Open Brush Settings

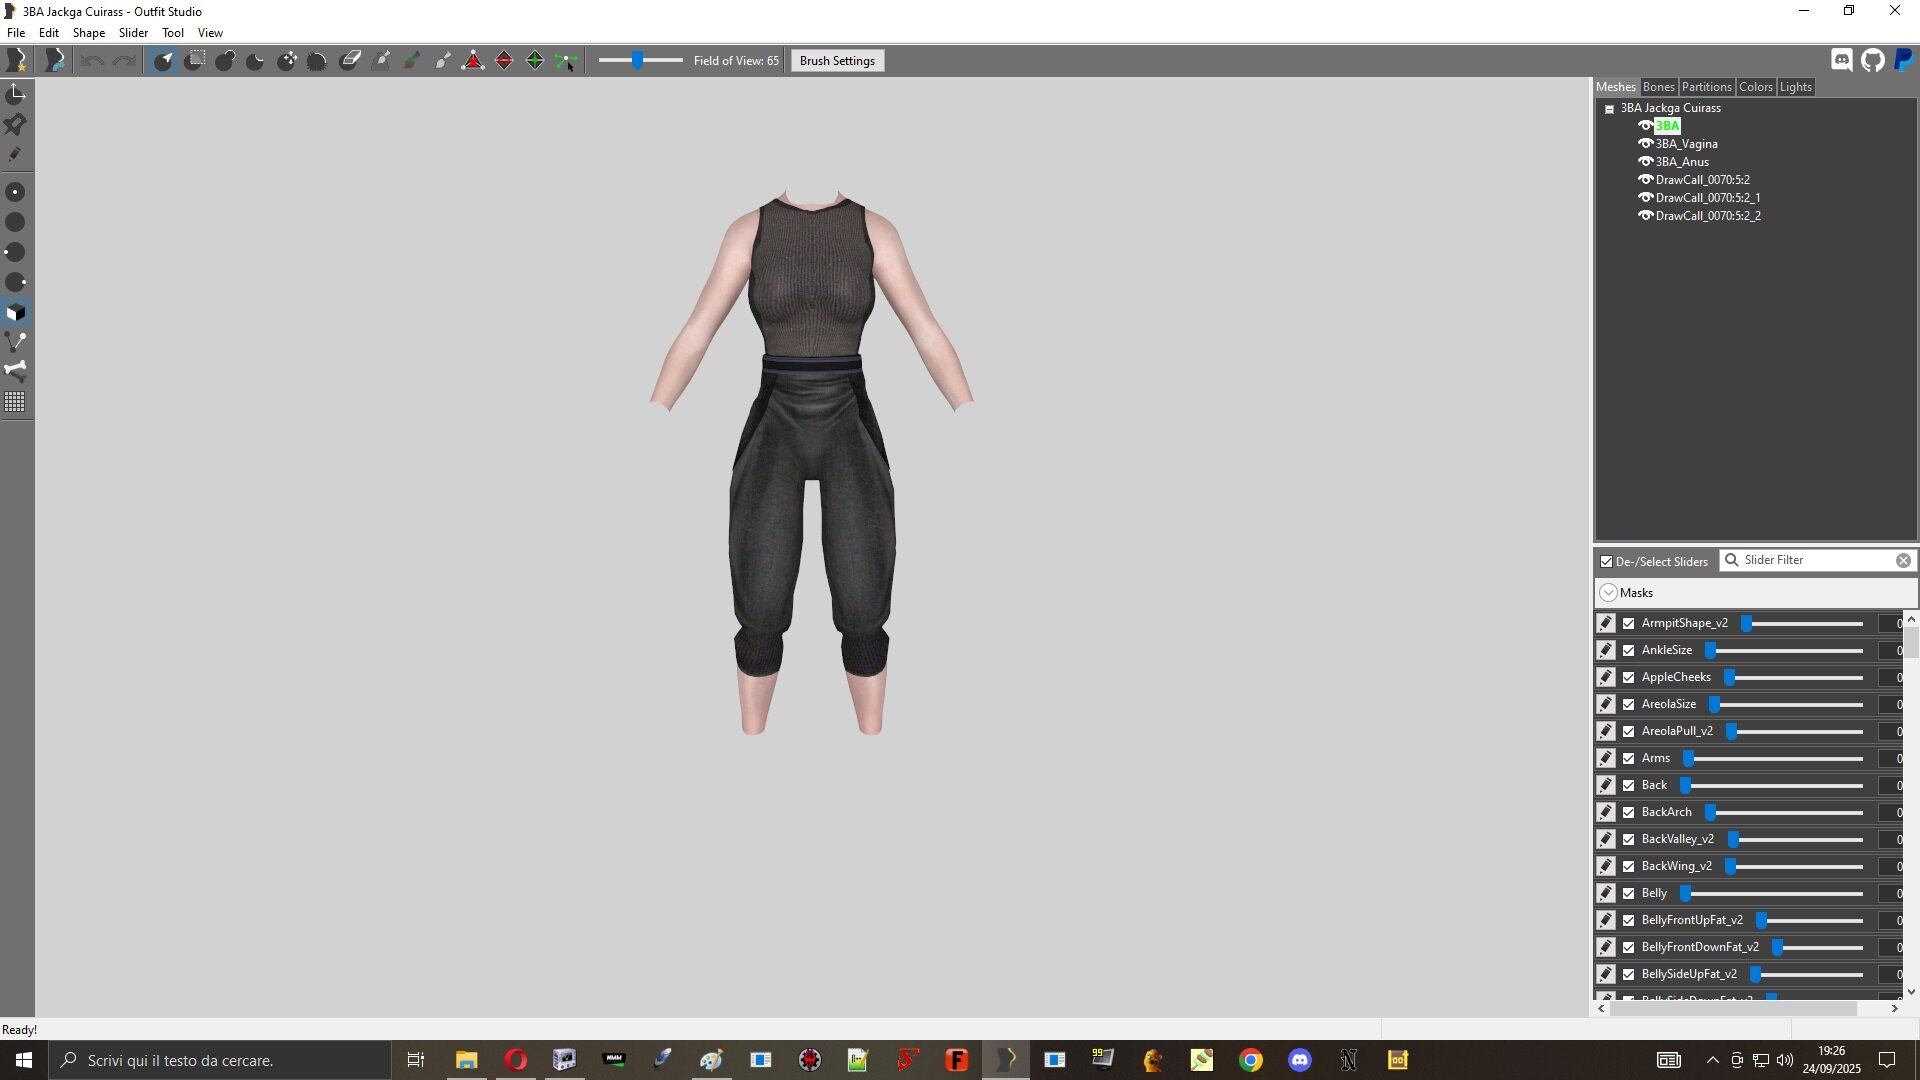coord(837,61)
